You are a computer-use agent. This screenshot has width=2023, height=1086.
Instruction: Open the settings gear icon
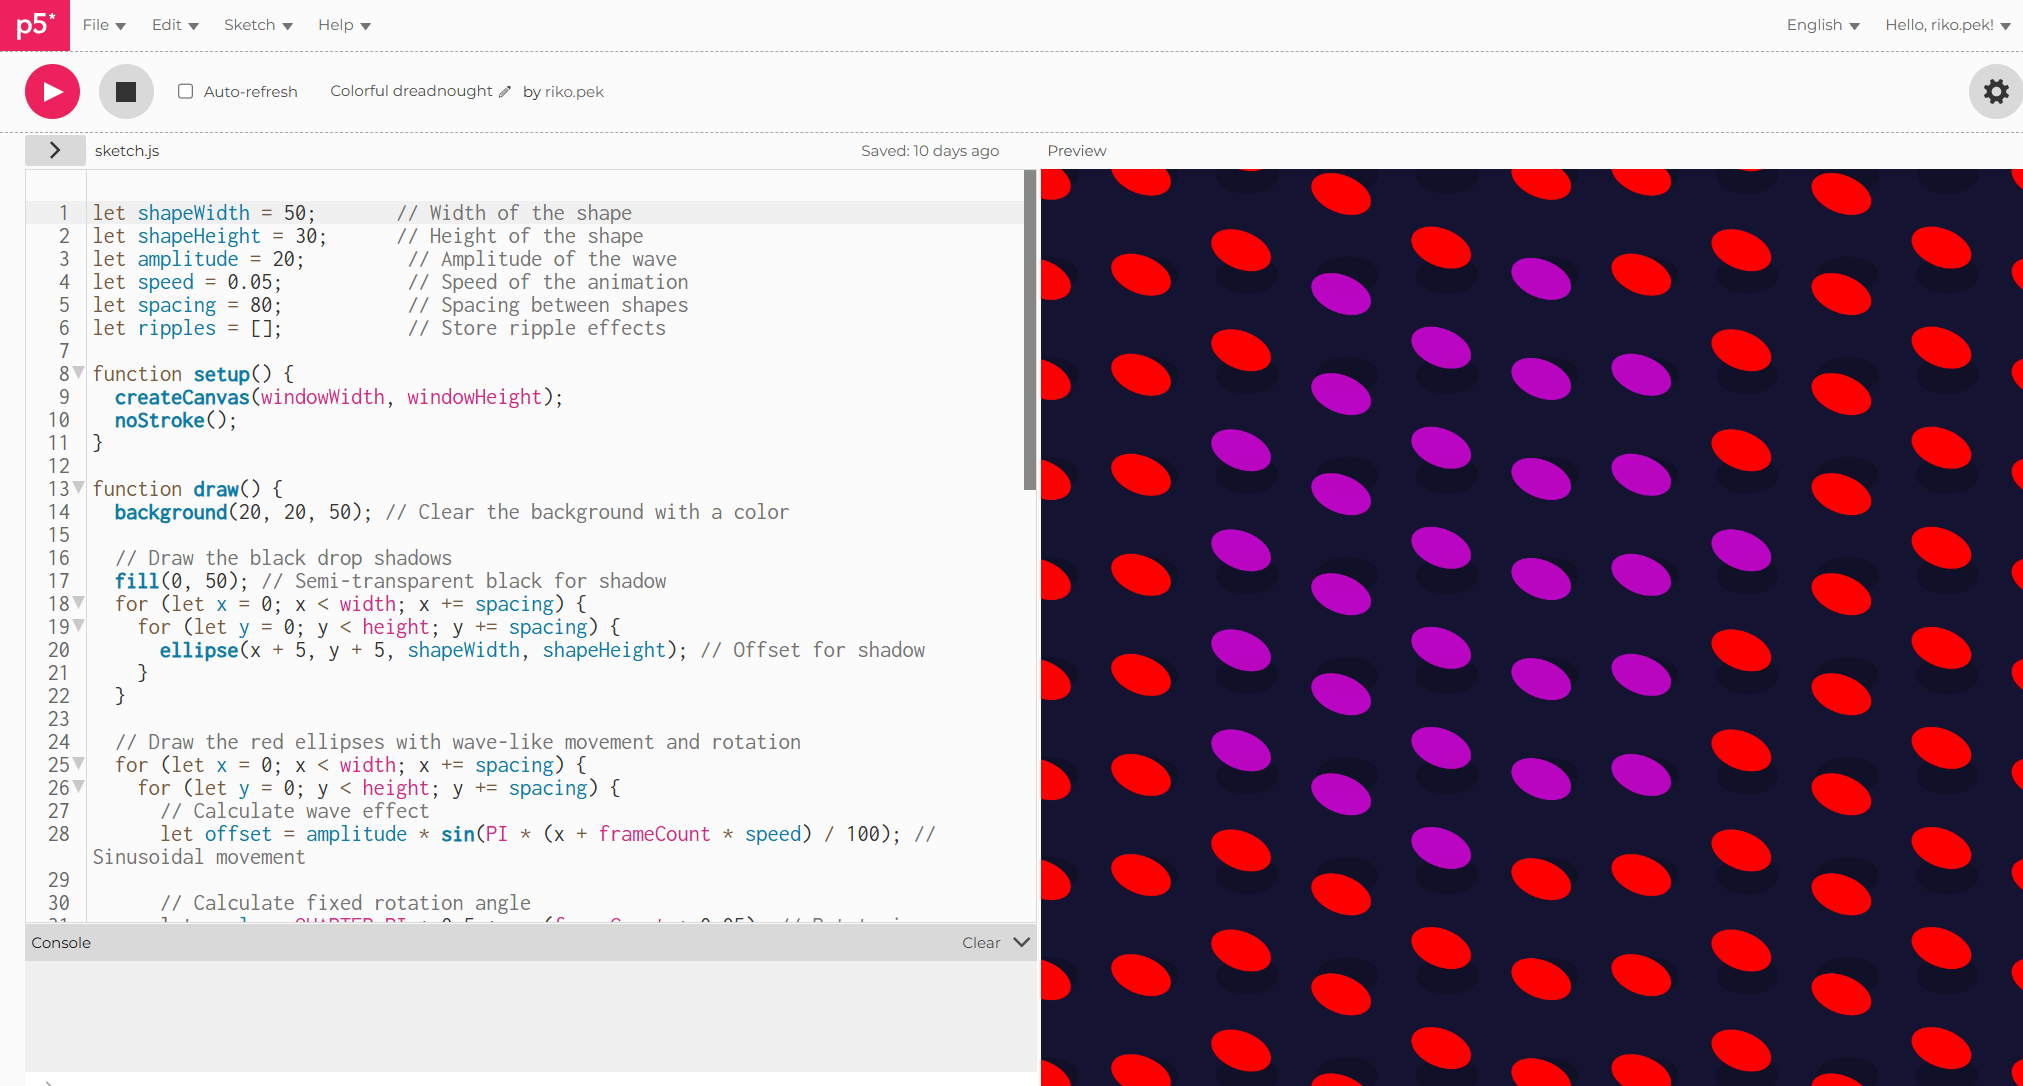tap(1996, 92)
